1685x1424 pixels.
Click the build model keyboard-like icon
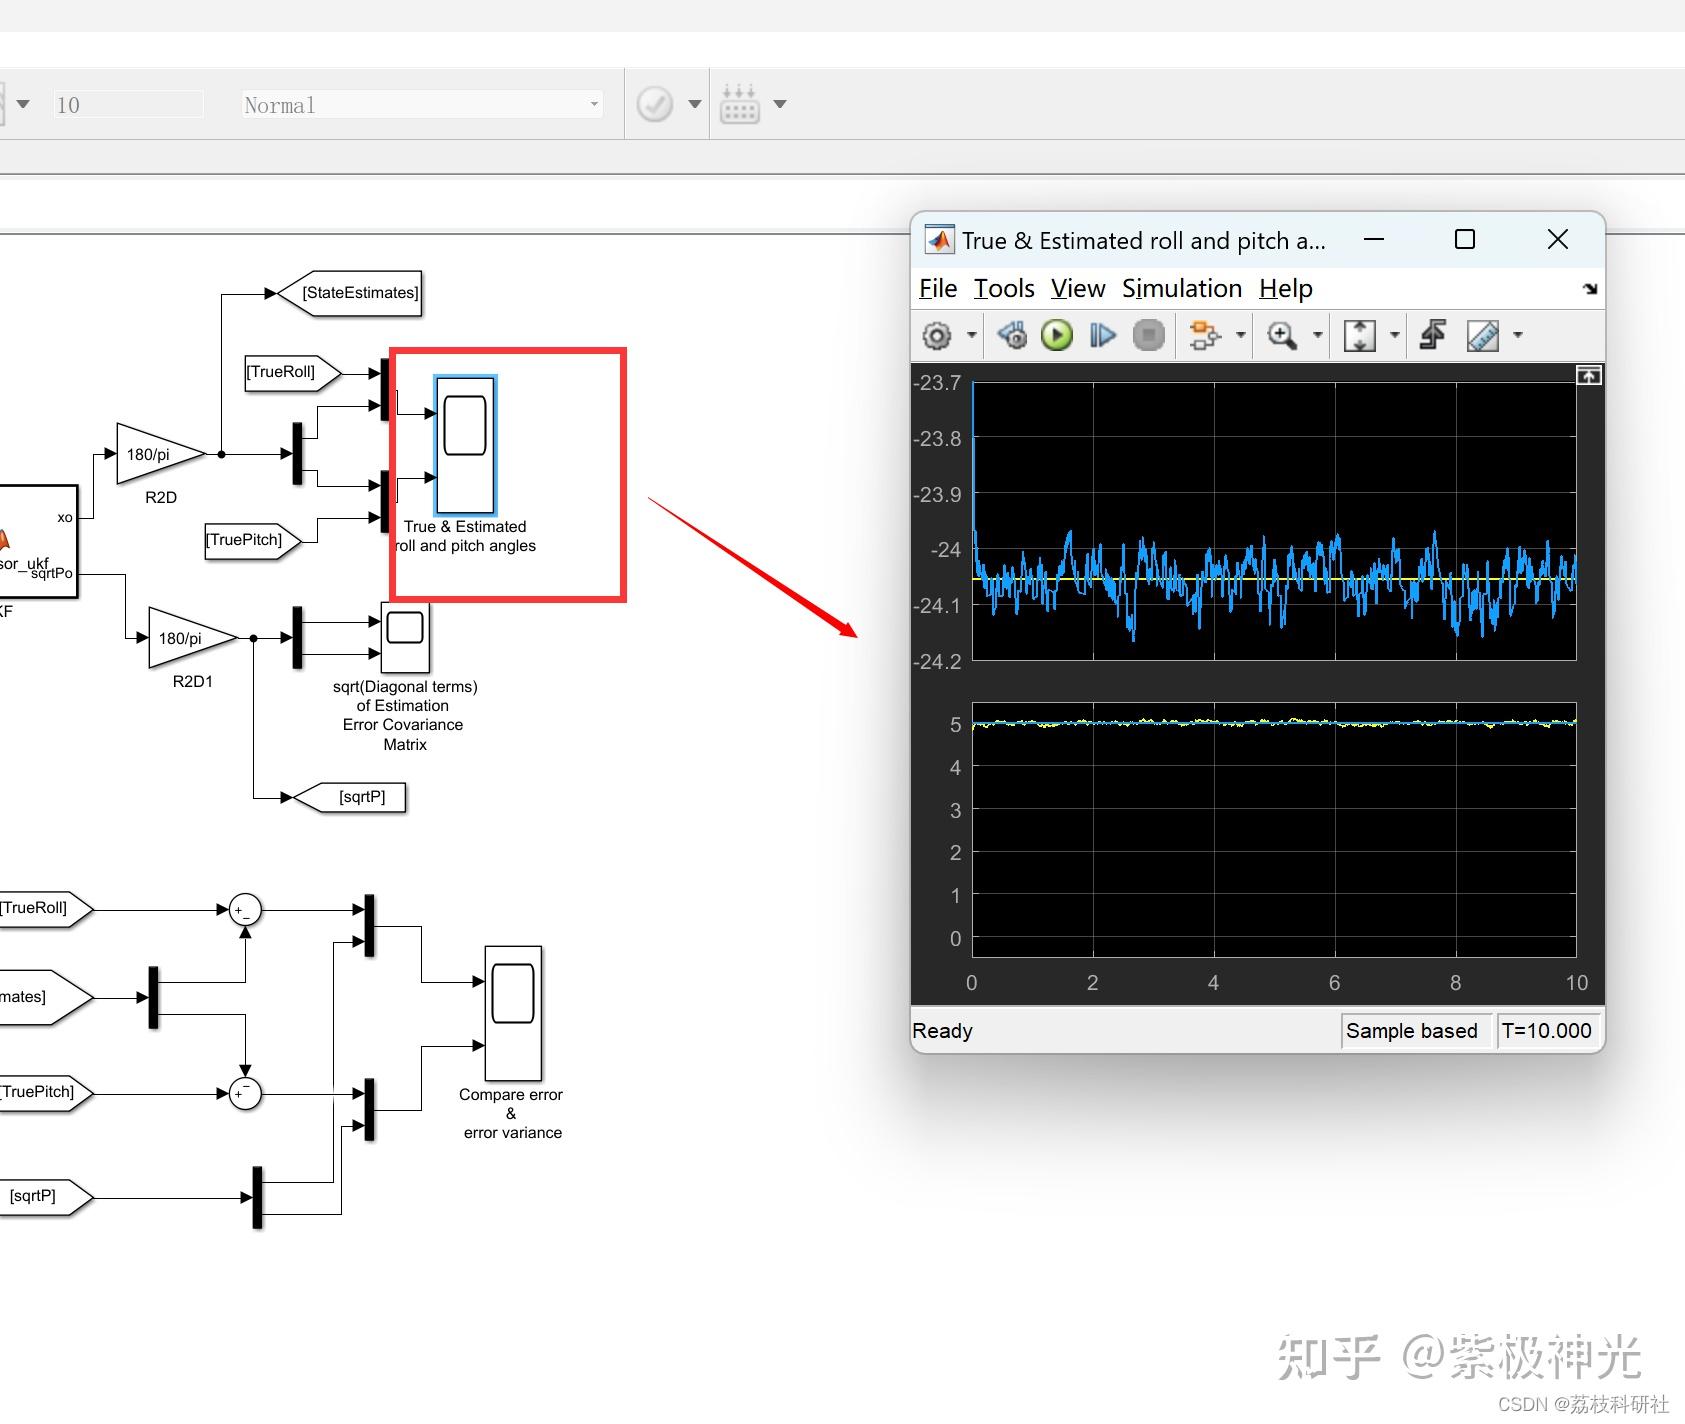(740, 104)
